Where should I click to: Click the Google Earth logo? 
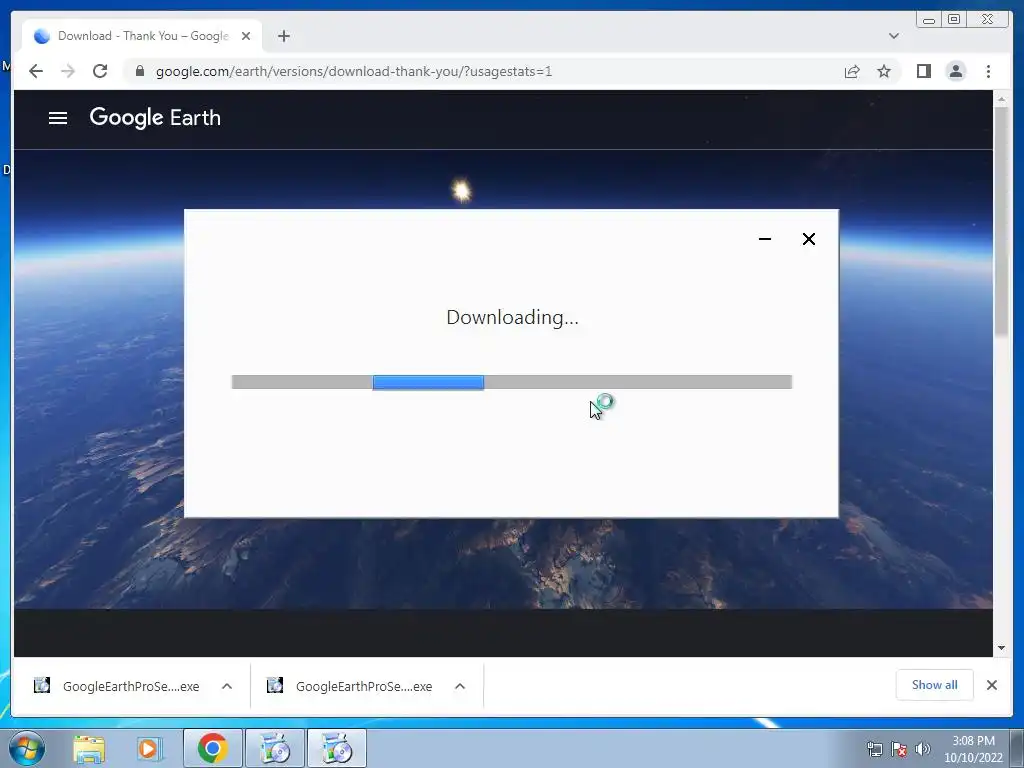pos(155,118)
